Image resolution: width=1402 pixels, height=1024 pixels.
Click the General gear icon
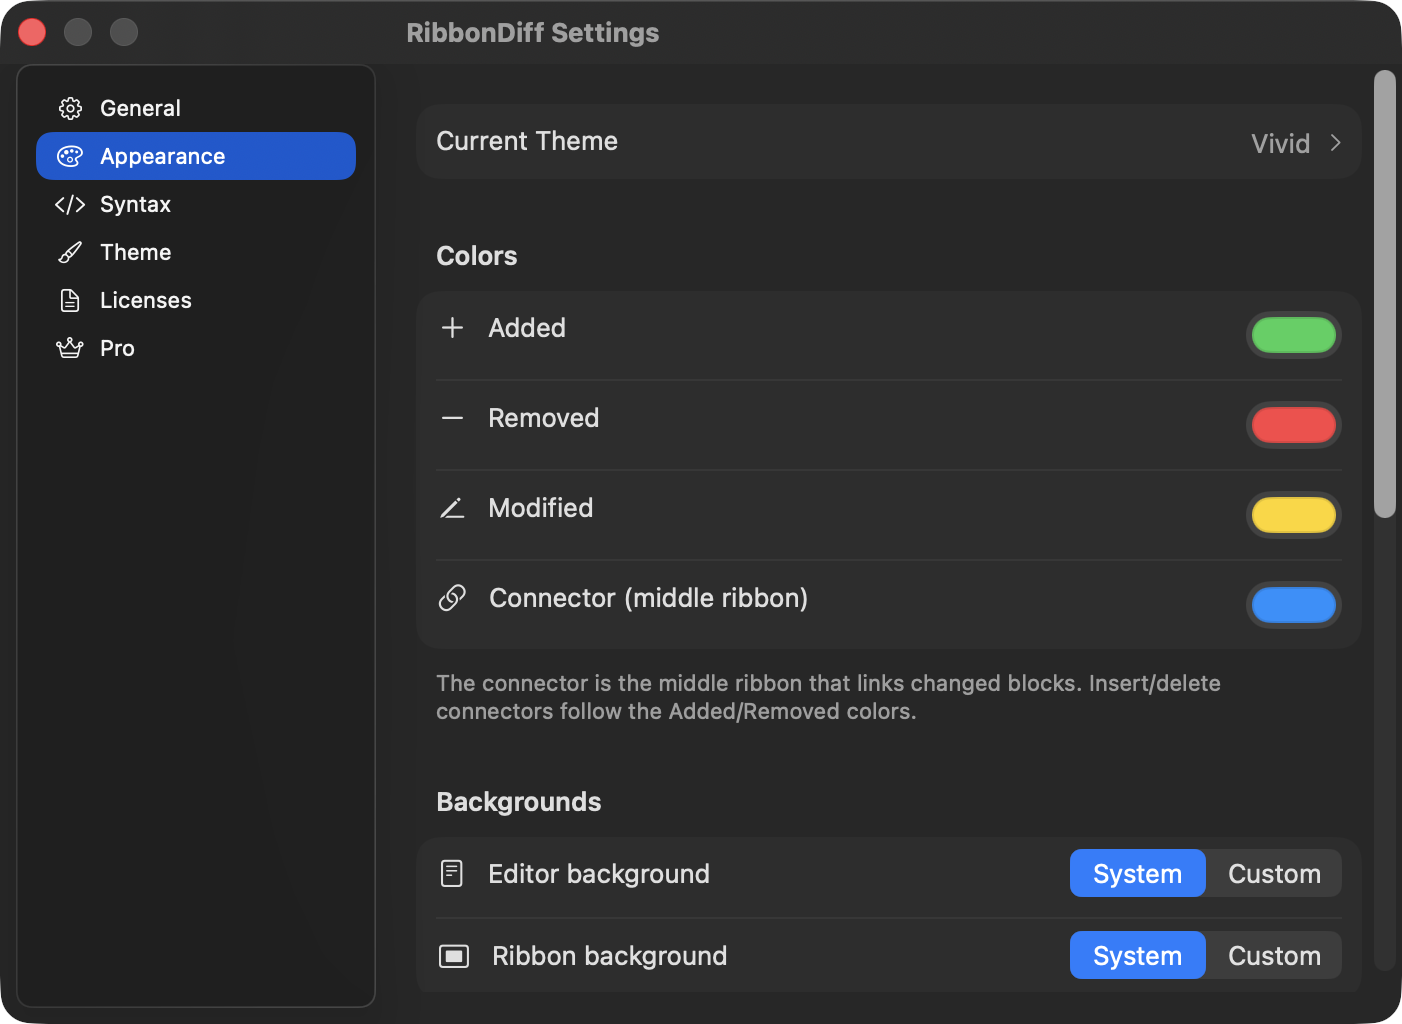coord(70,108)
